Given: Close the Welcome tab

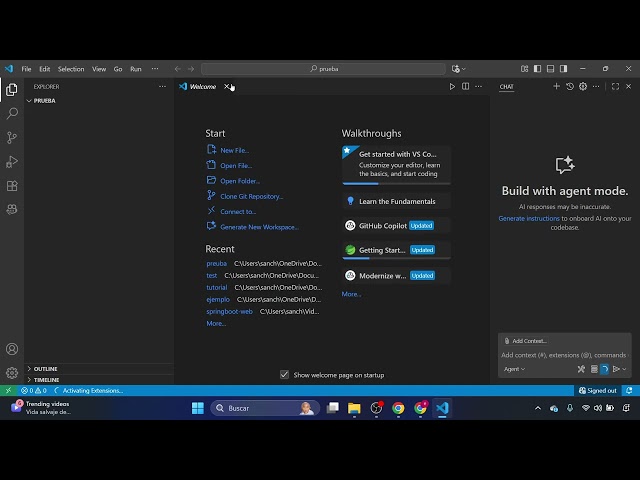Looking at the screenshot, I should [x=227, y=87].
